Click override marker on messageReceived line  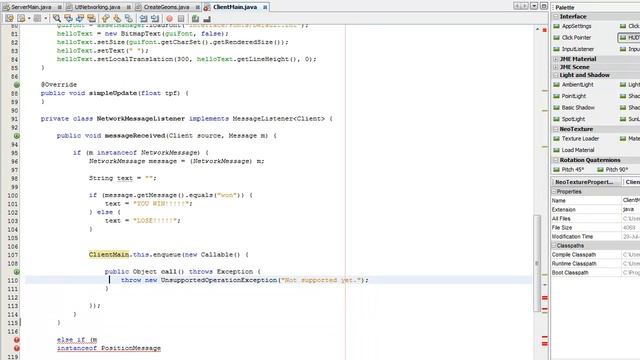point(16,136)
